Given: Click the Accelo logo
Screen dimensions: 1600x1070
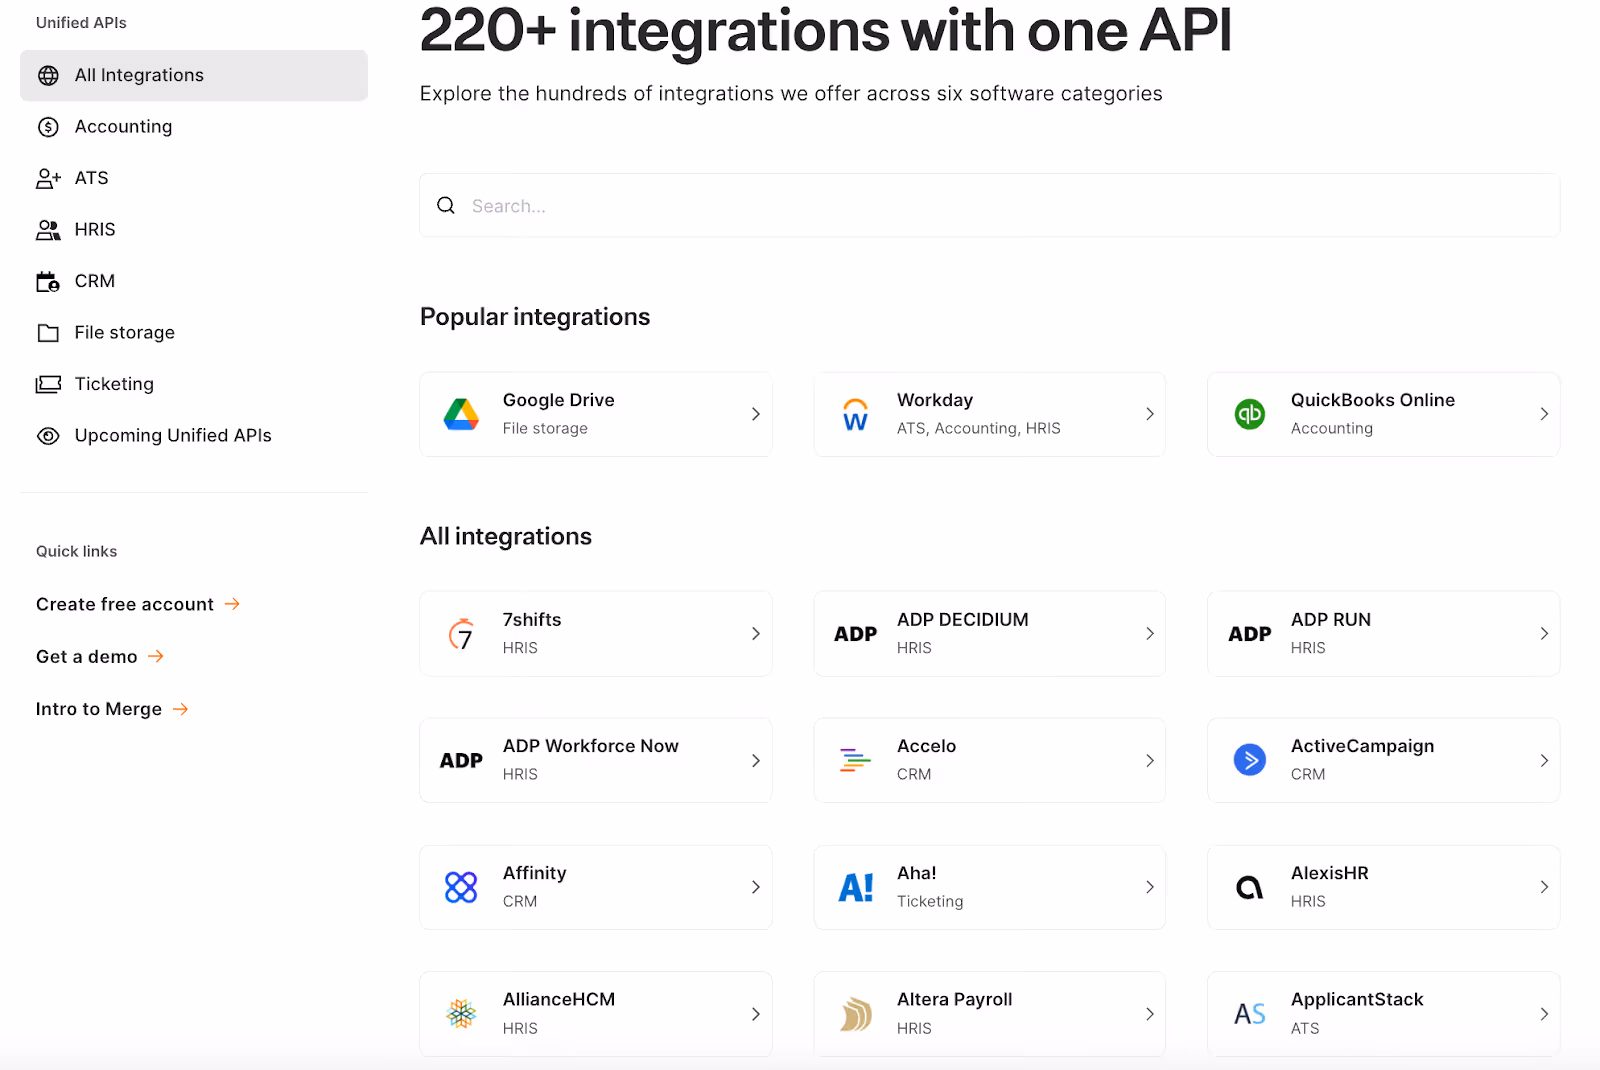Looking at the screenshot, I should pyautogui.click(x=855, y=761).
